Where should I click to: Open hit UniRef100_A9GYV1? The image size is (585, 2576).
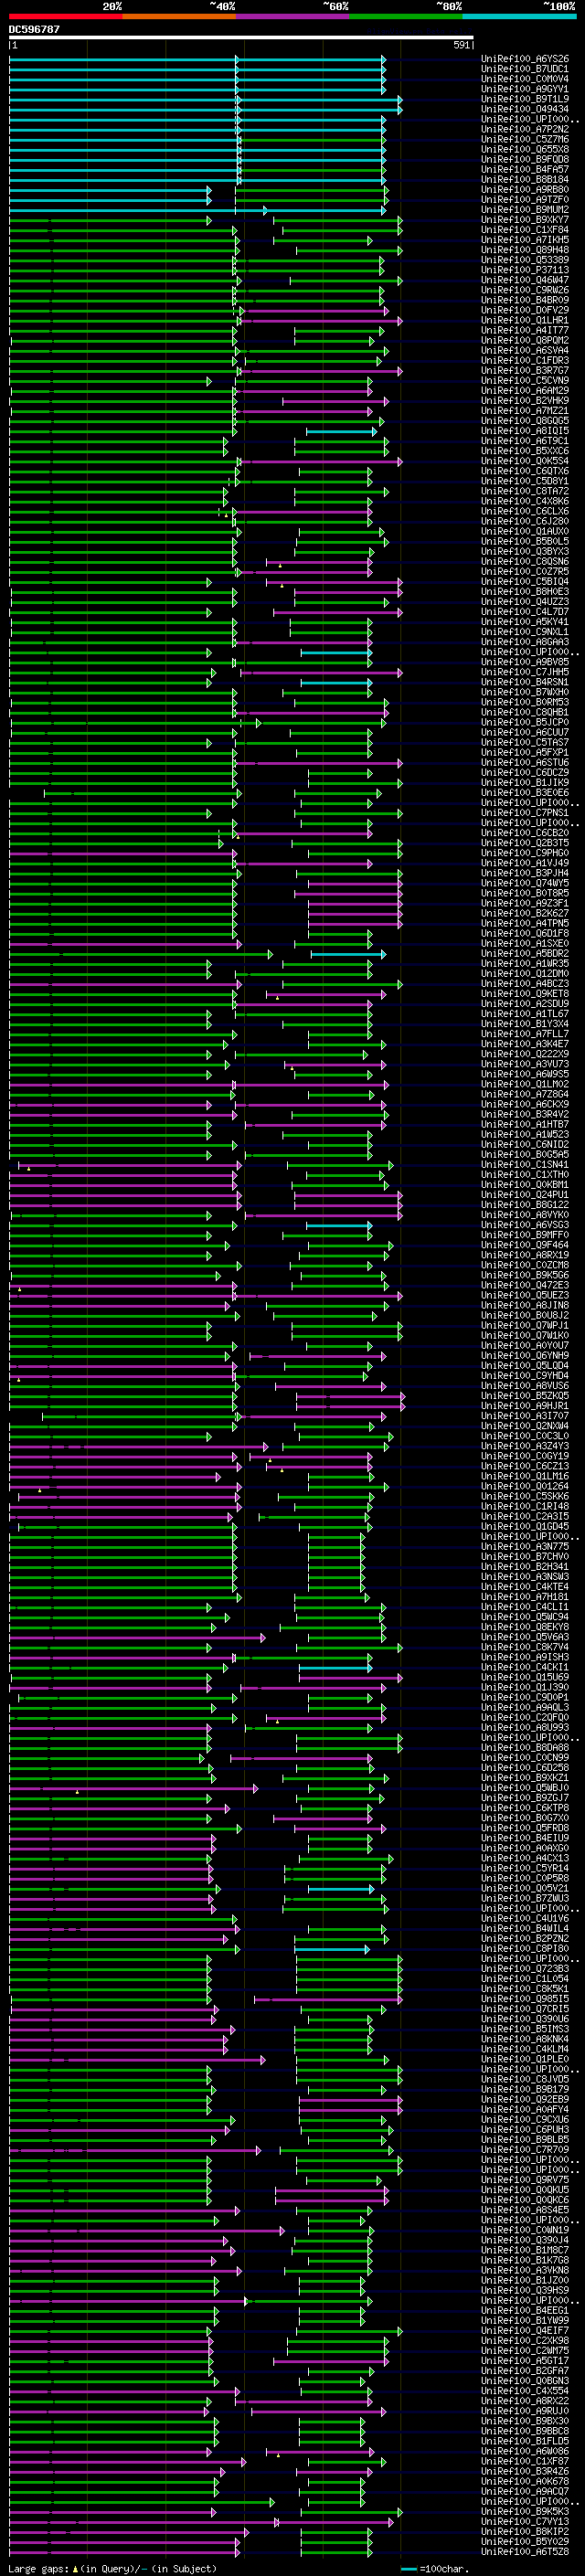coord(525,89)
